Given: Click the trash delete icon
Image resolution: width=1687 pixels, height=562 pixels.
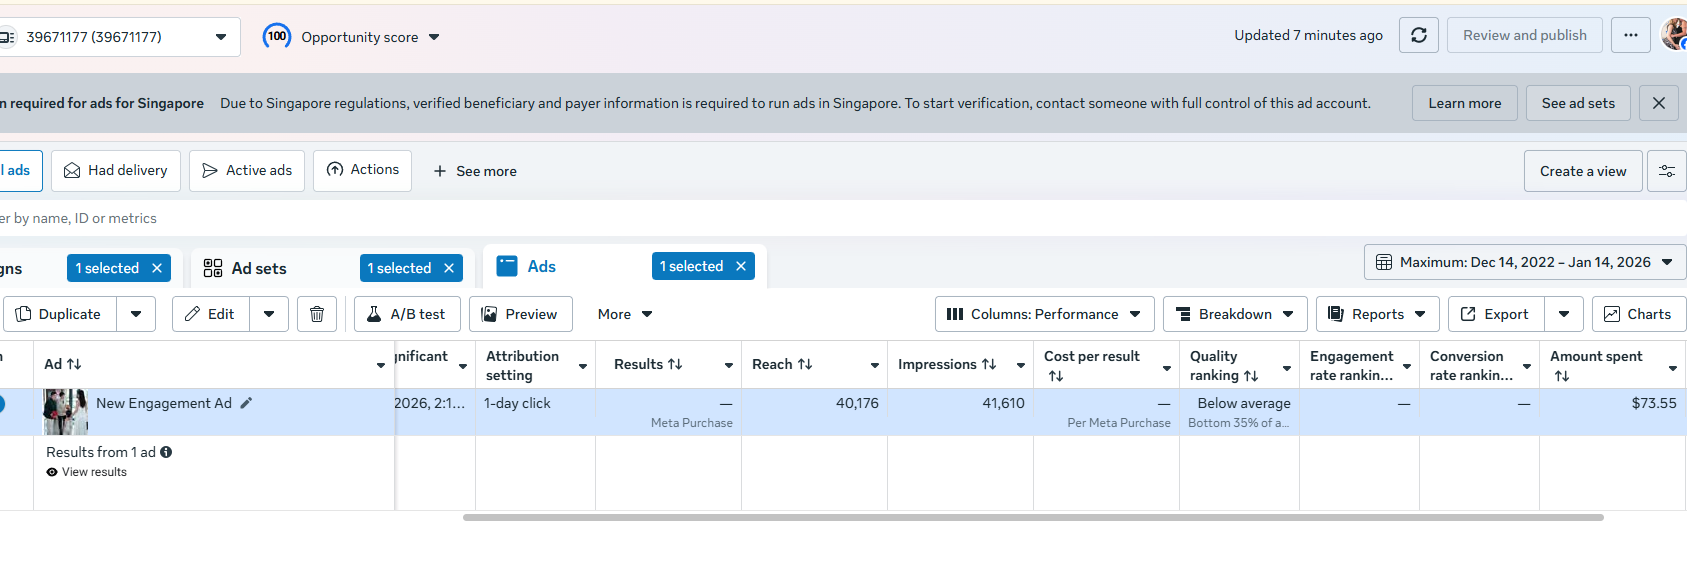Looking at the screenshot, I should 317,314.
